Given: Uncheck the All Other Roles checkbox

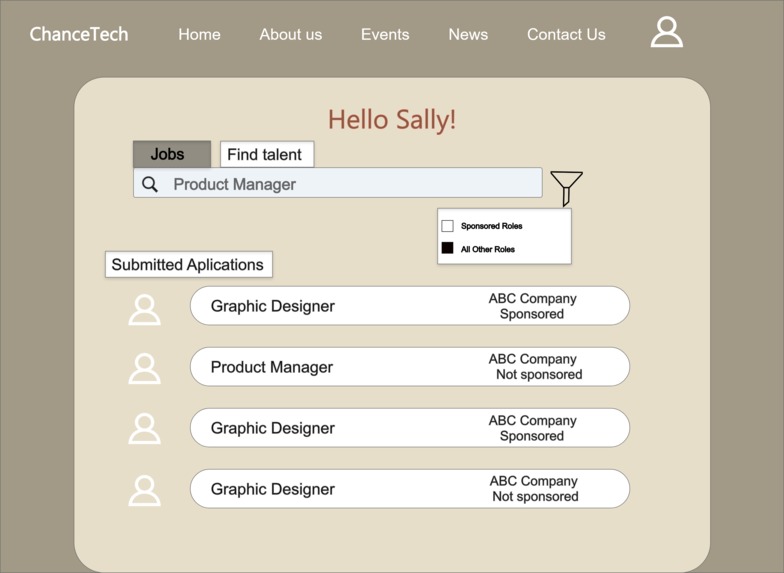Looking at the screenshot, I should (448, 248).
